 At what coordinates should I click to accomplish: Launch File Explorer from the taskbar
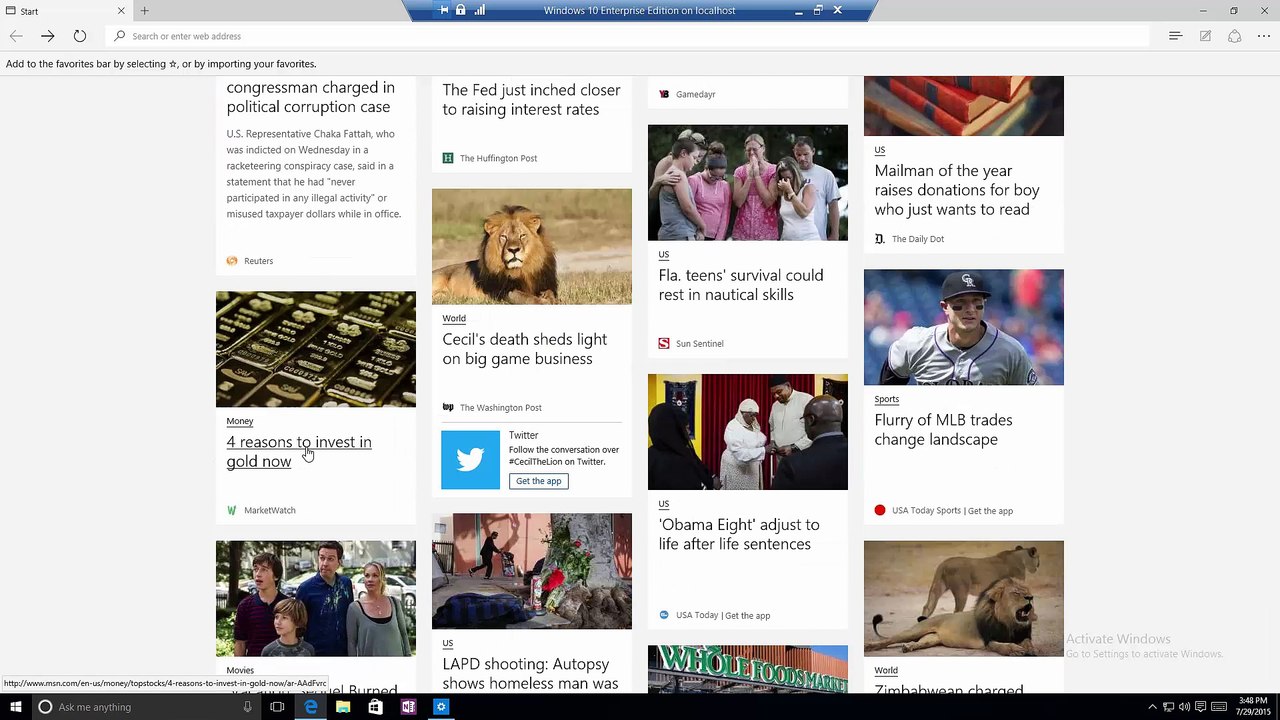(343, 707)
